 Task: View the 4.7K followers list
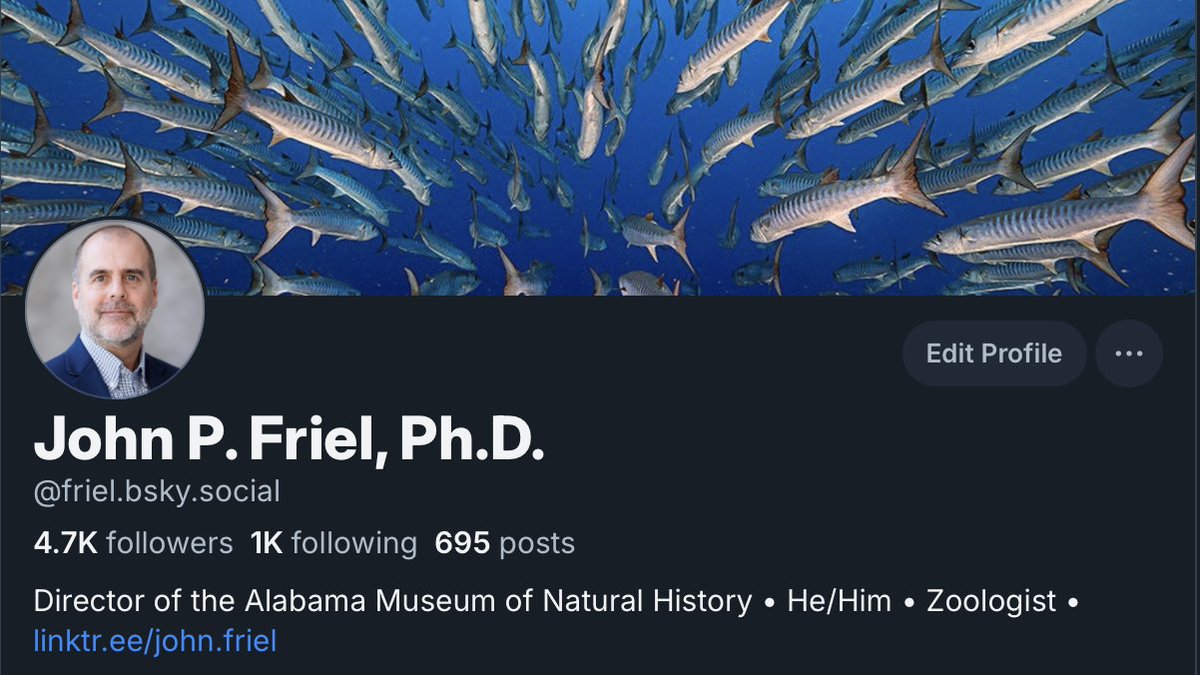133,543
